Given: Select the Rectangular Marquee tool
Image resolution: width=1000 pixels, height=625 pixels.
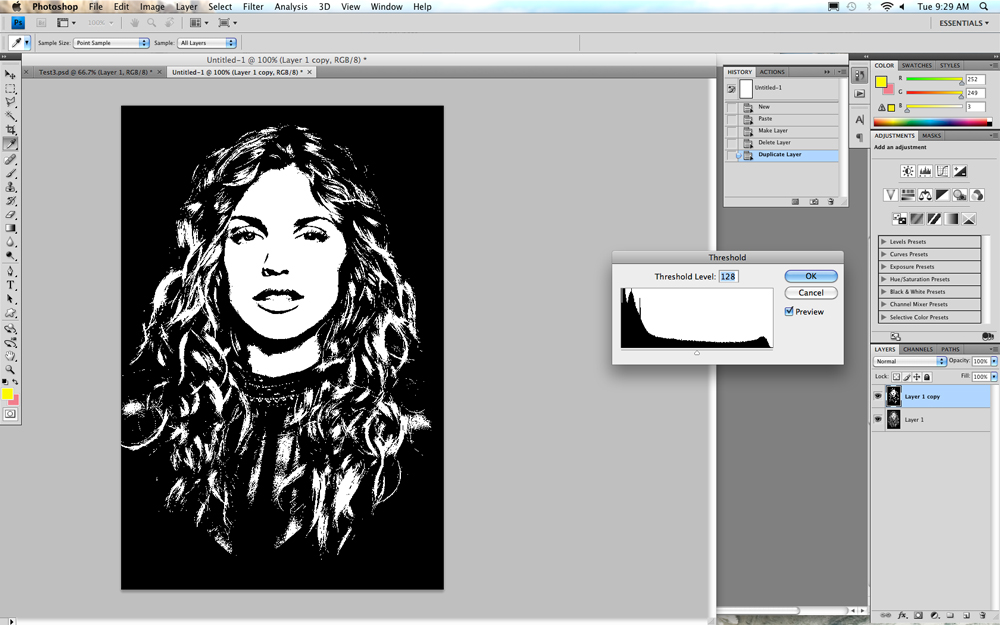Looking at the screenshot, I should pyautogui.click(x=10, y=89).
